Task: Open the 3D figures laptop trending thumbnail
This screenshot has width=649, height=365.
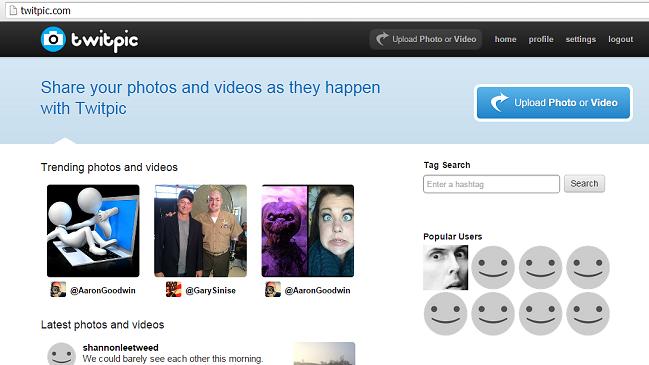Action: pyautogui.click(x=93, y=231)
